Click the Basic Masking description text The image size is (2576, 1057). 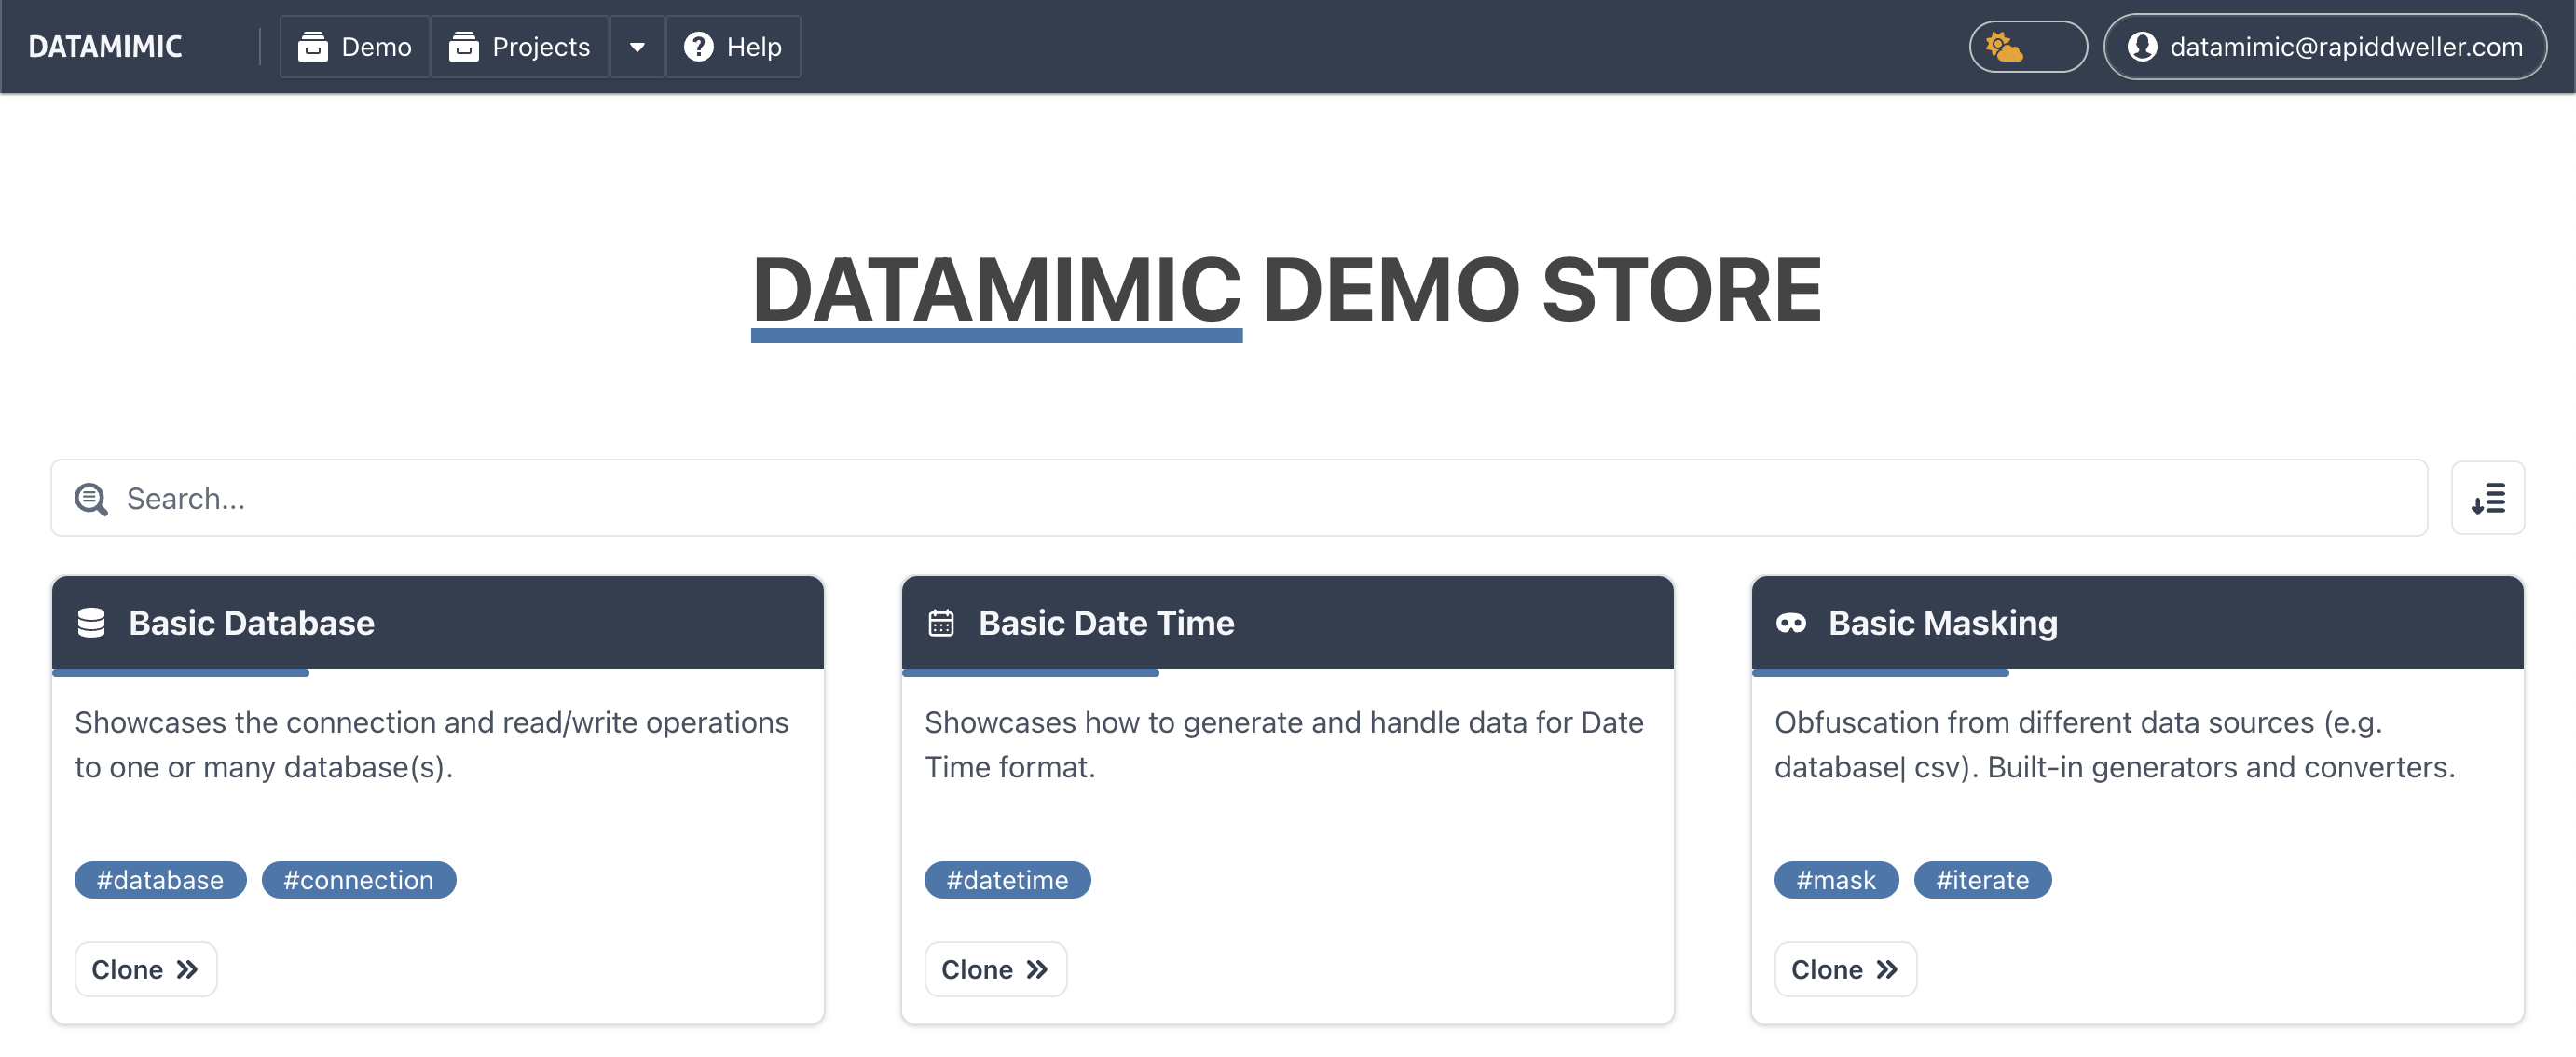[x=2115, y=744]
